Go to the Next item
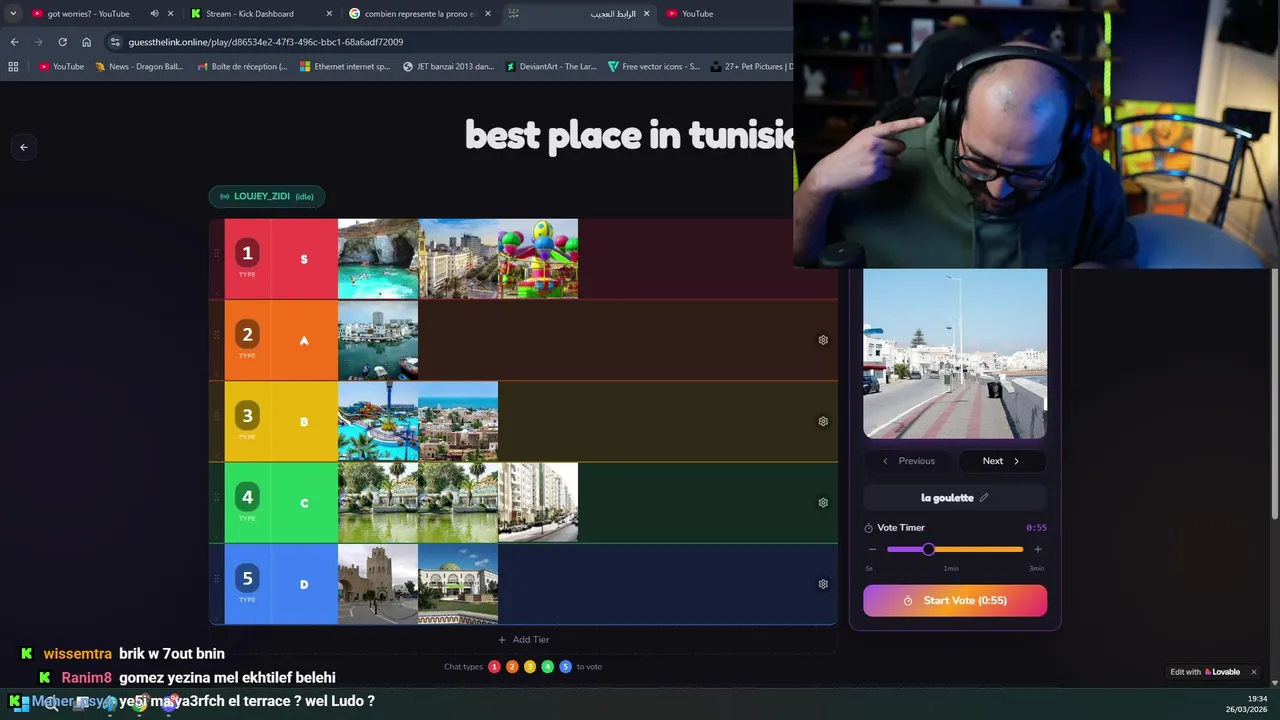Image resolution: width=1280 pixels, height=720 pixels. (1002, 461)
